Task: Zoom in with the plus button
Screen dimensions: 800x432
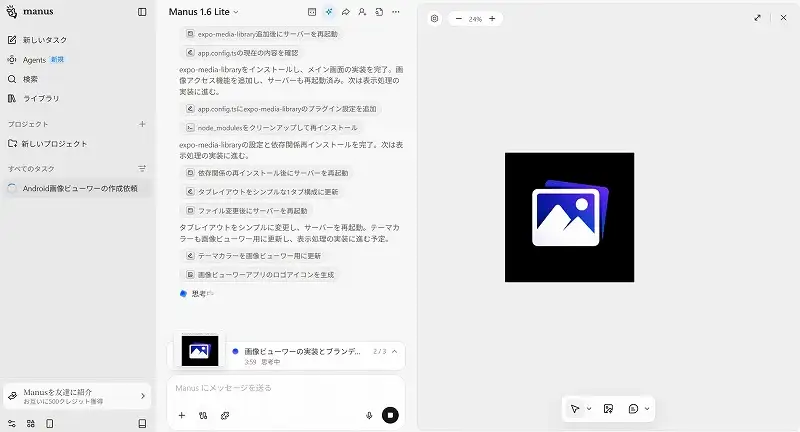Action: [492, 19]
